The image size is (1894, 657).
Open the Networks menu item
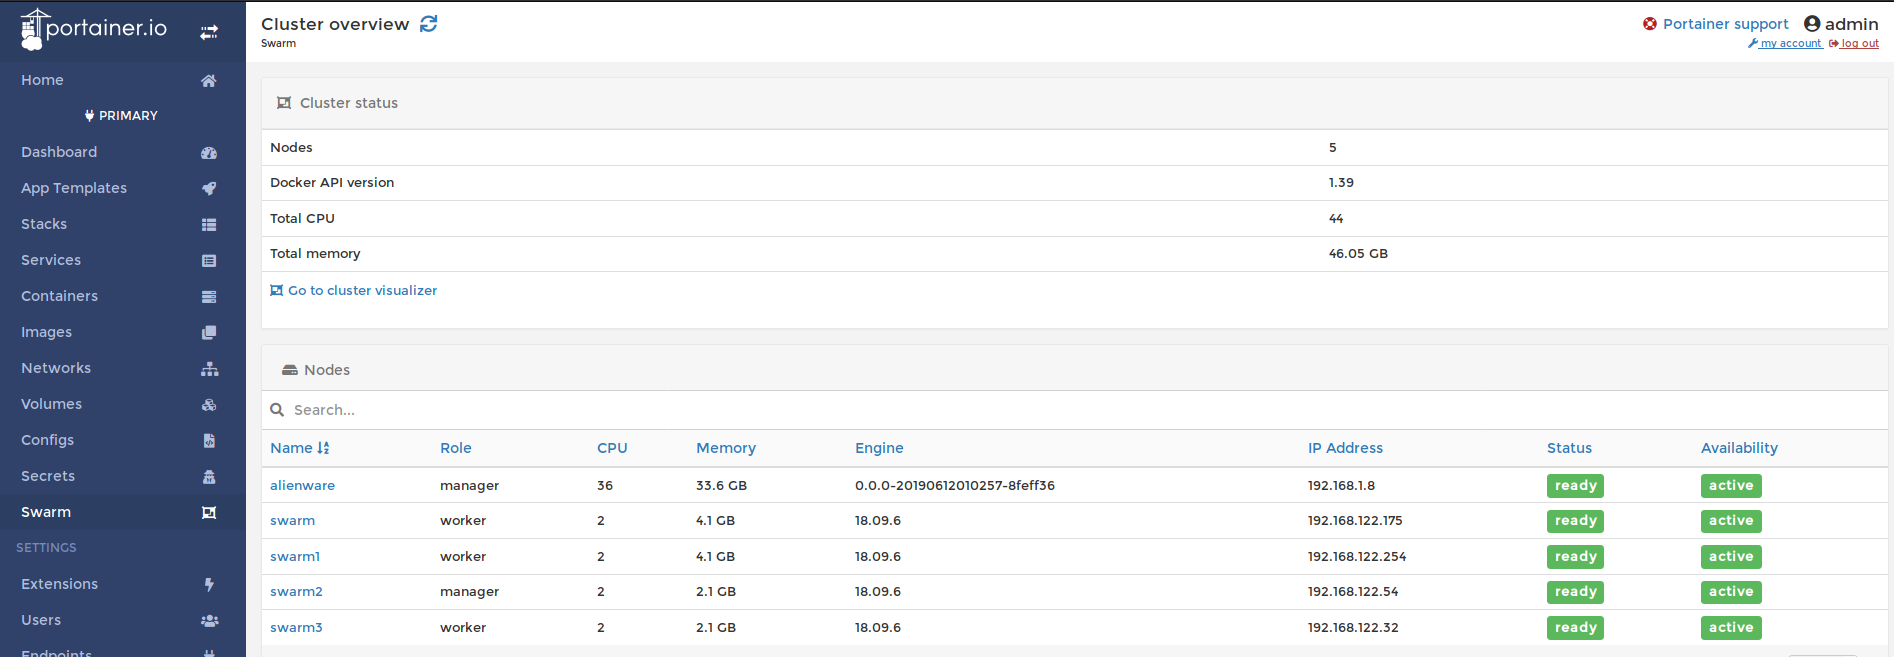[56, 369]
